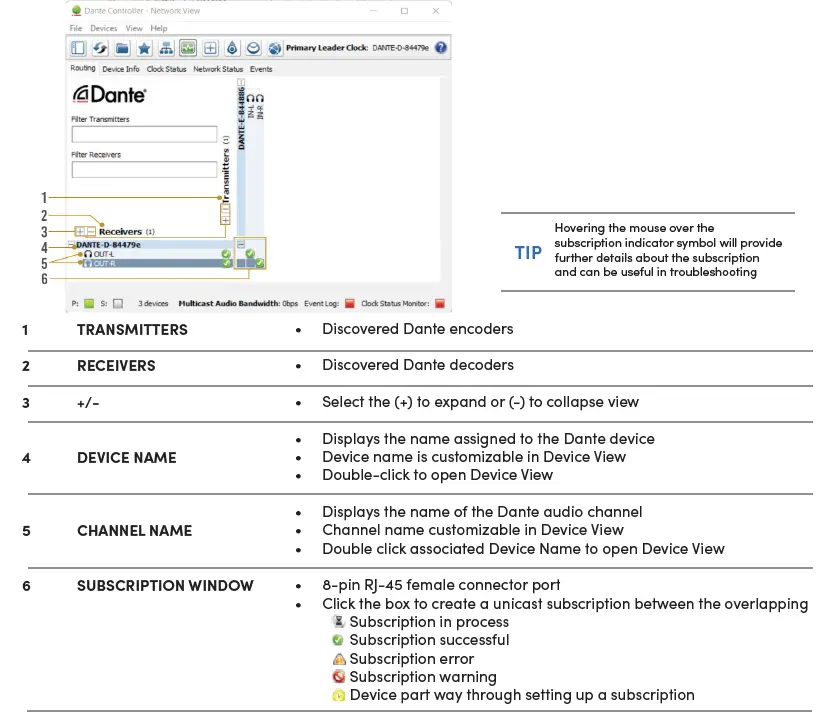Click the oval disc toolbar icon
Viewport: 826px width, 716px height.
click(x=253, y=48)
